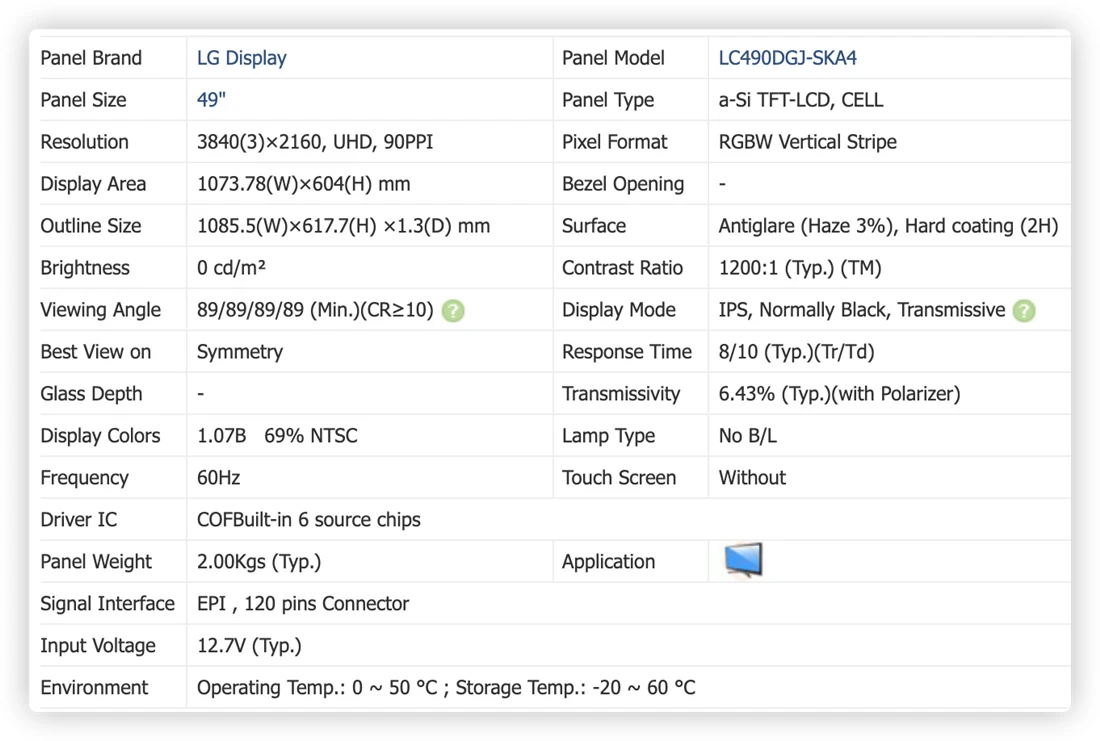This screenshot has height=741, width=1100.
Task: Click the "Best View on" row label
Action: [95, 352]
